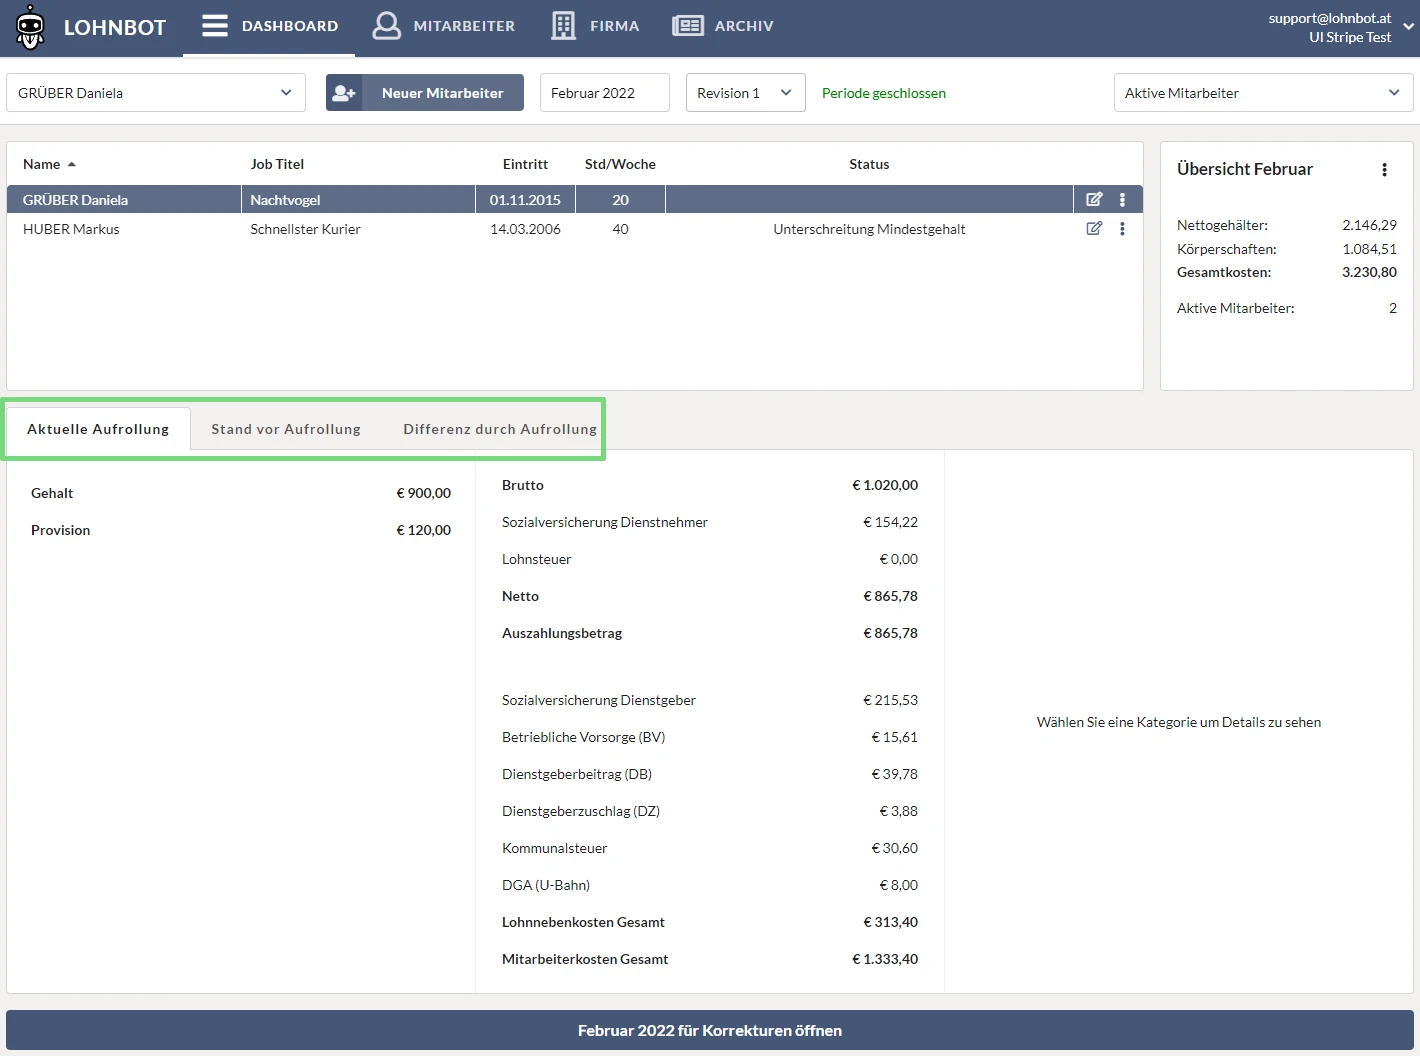This screenshot has height=1056, width=1420.
Task: Select the Lohnsteuer row
Action: 710,559
